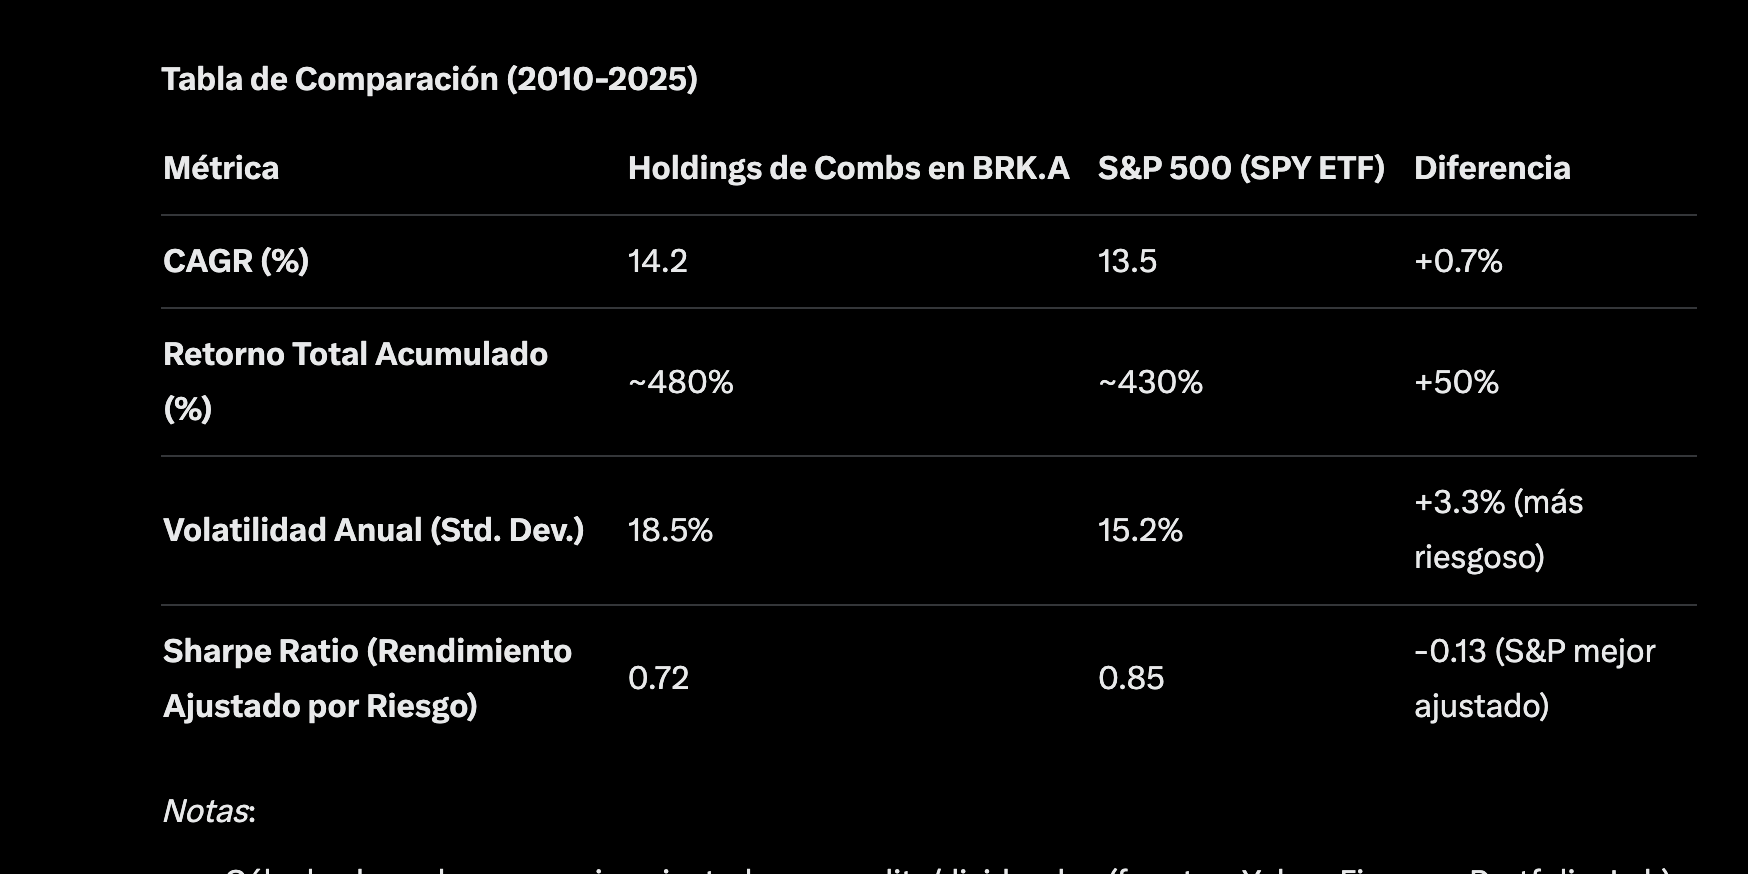Click the '+3.3% (más riesgoso)' cell
Image resolution: width=1748 pixels, height=874 pixels.
[1498, 529]
